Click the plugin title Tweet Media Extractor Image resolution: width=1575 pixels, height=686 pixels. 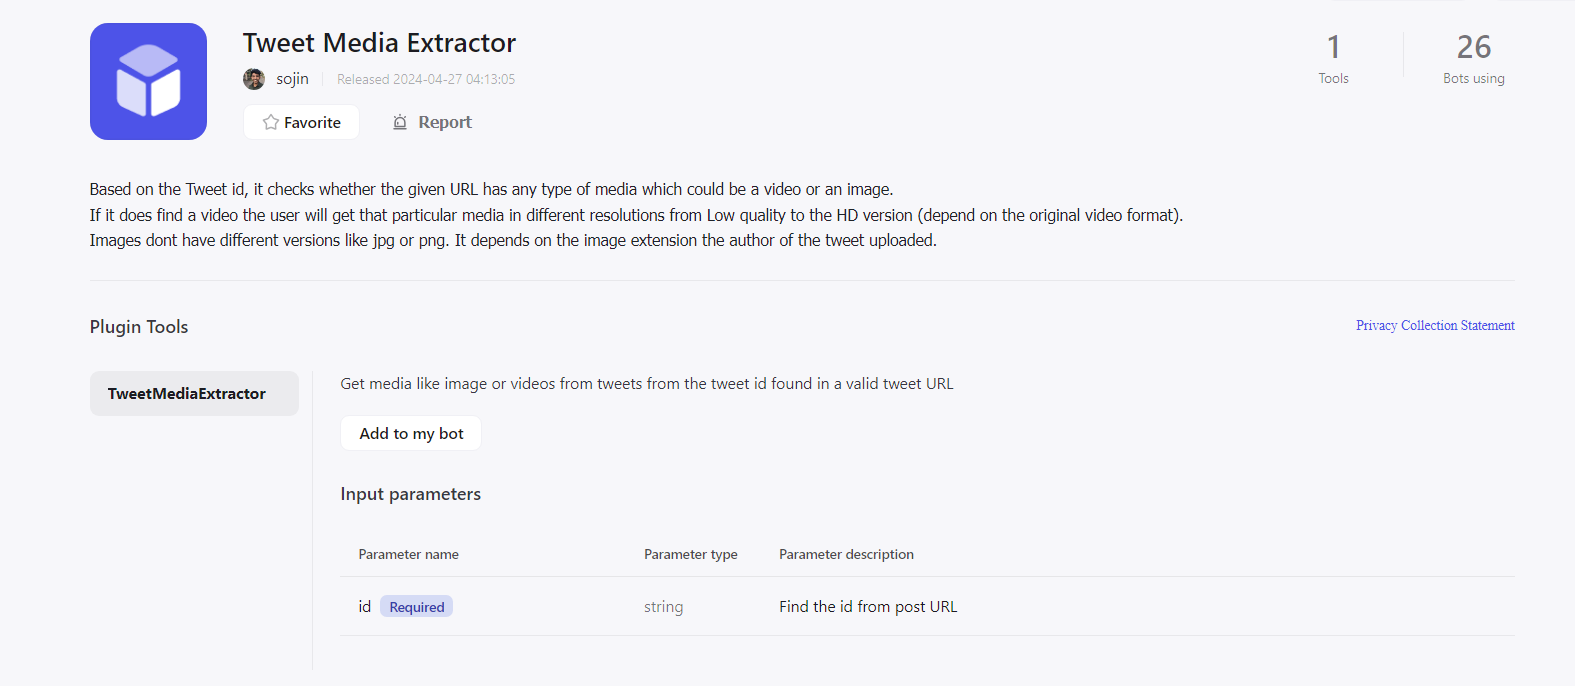[379, 43]
